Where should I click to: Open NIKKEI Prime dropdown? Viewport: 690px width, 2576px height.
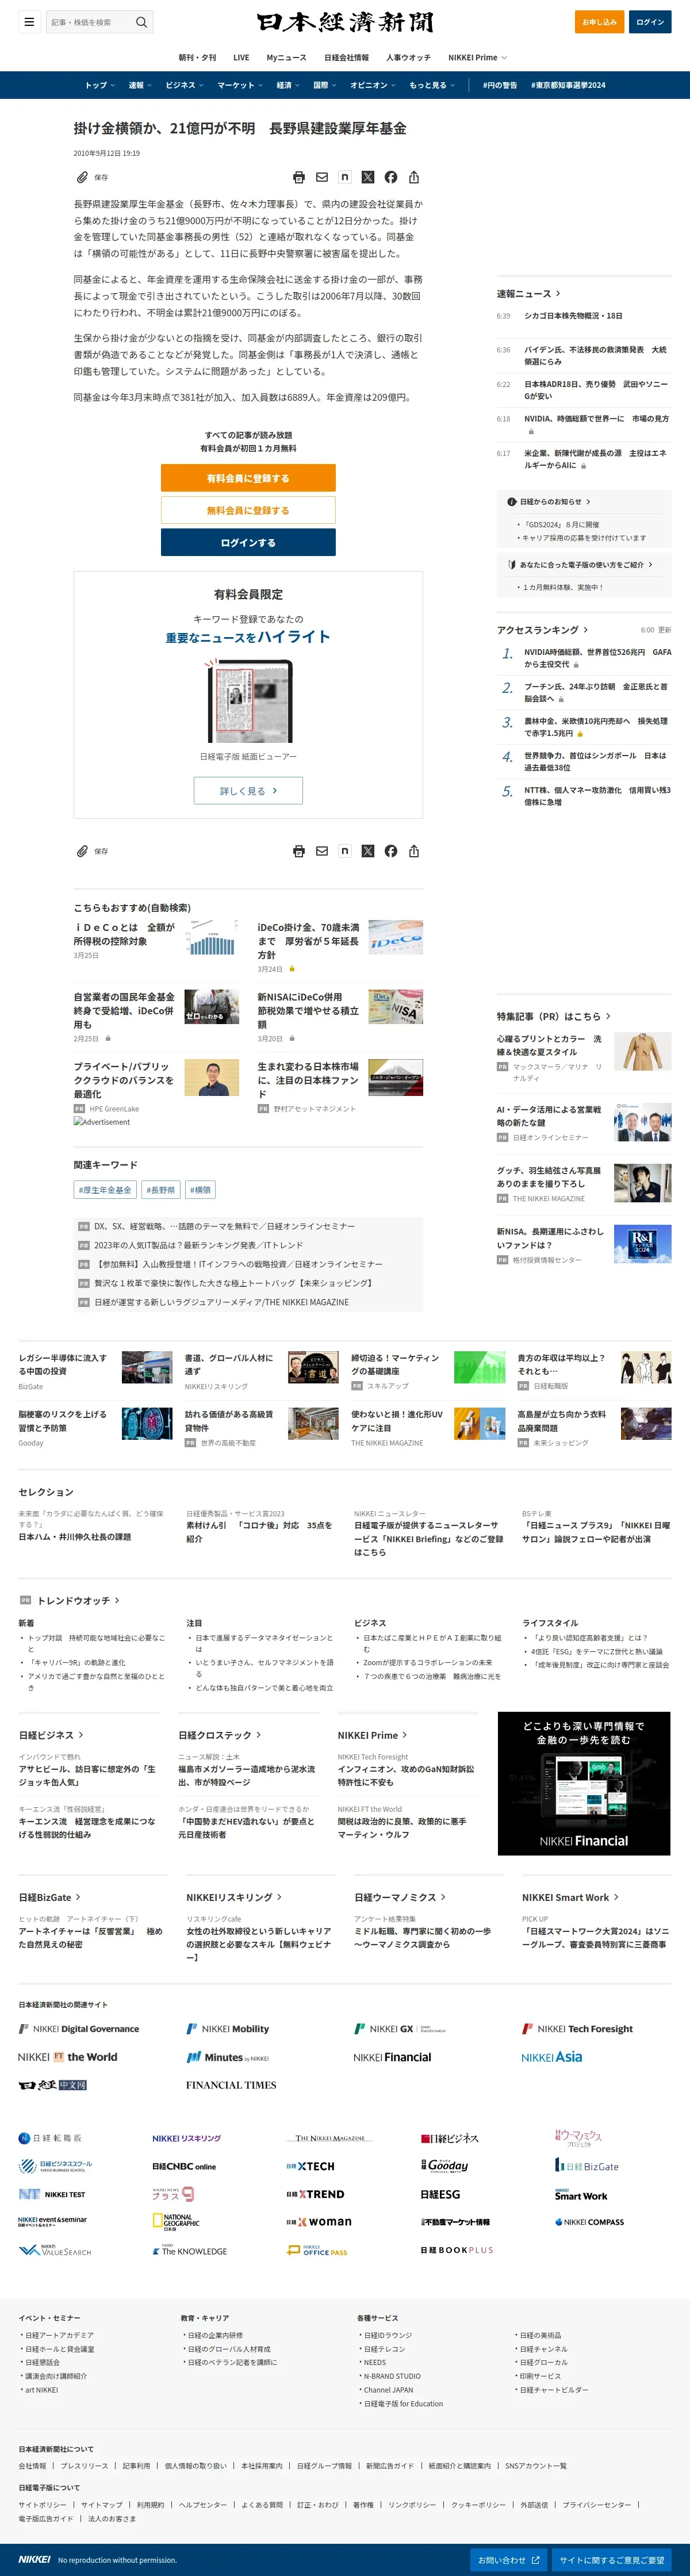click(478, 58)
